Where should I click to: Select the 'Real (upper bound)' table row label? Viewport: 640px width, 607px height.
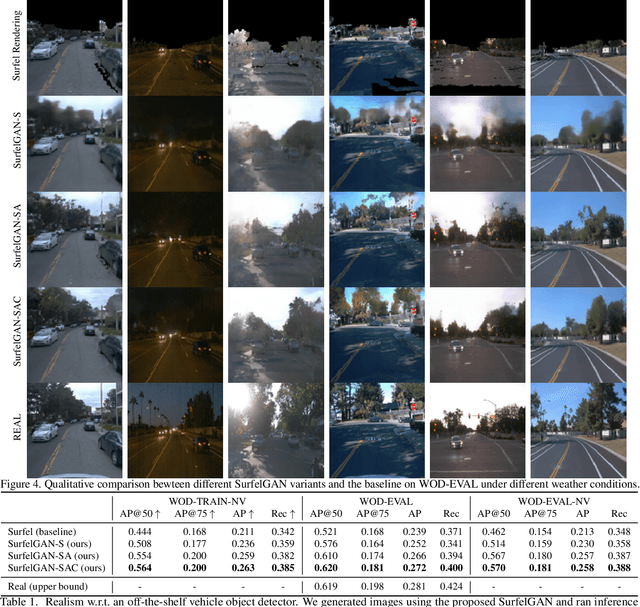tap(48, 586)
